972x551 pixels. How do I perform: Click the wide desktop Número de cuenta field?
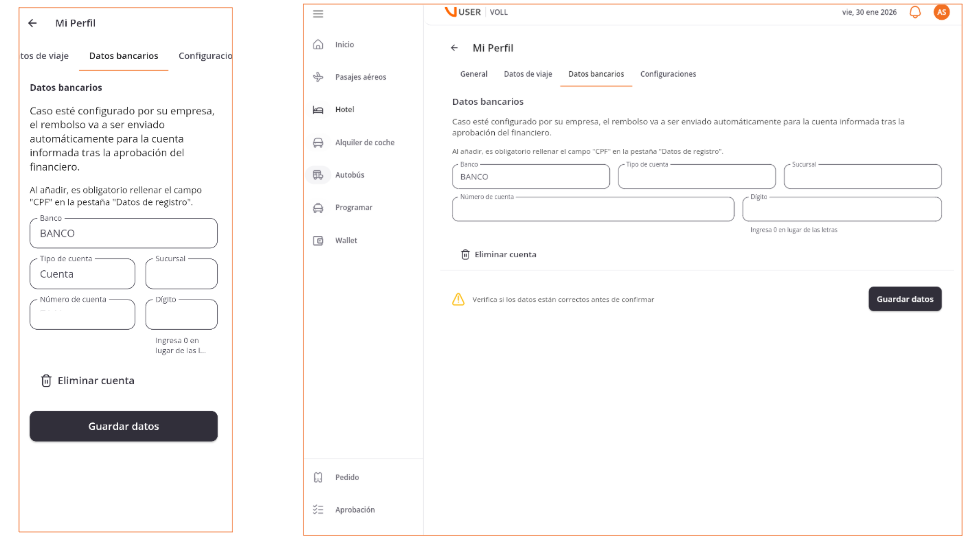(x=592, y=209)
